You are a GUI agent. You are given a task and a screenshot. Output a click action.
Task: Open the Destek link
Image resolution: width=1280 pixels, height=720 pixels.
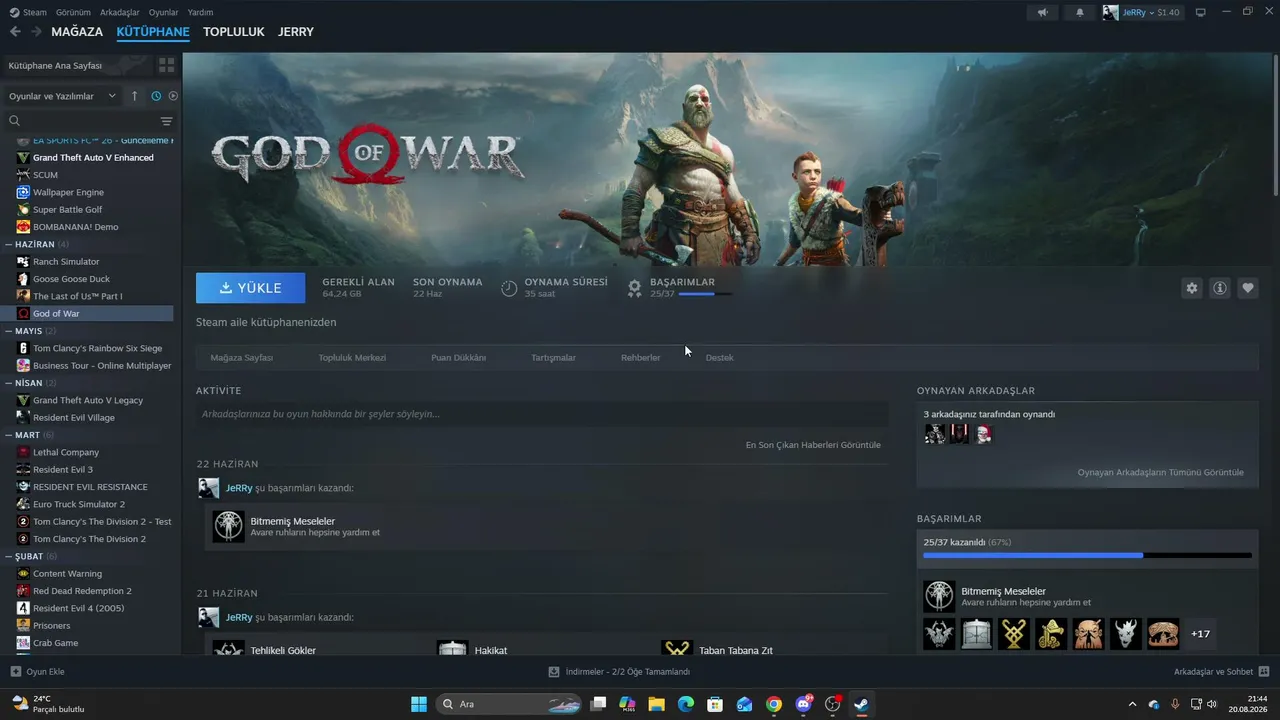[719, 357]
